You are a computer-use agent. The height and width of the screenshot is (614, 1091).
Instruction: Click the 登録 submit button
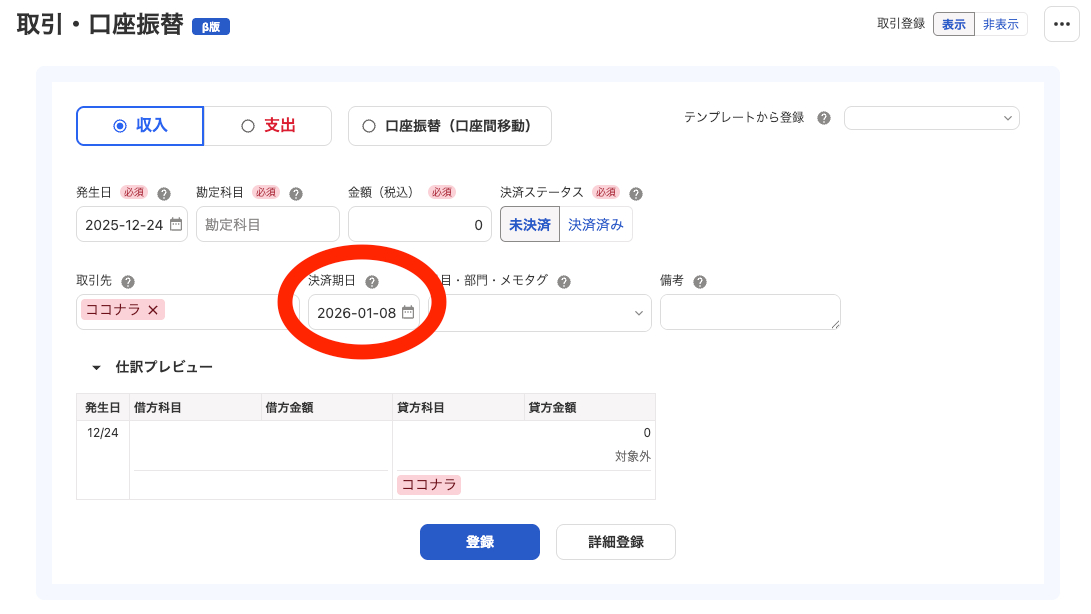pyautogui.click(x=480, y=542)
